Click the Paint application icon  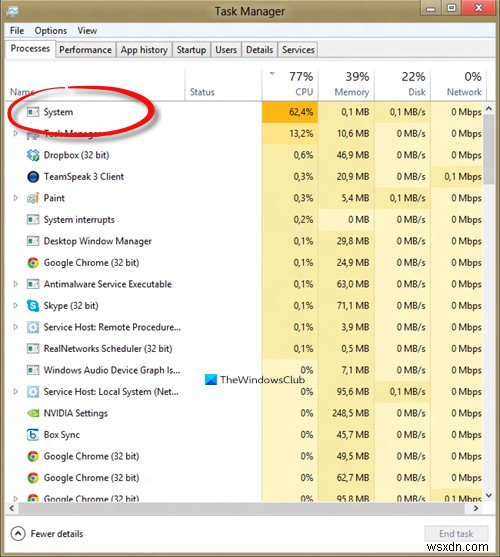pyautogui.click(x=33, y=198)
